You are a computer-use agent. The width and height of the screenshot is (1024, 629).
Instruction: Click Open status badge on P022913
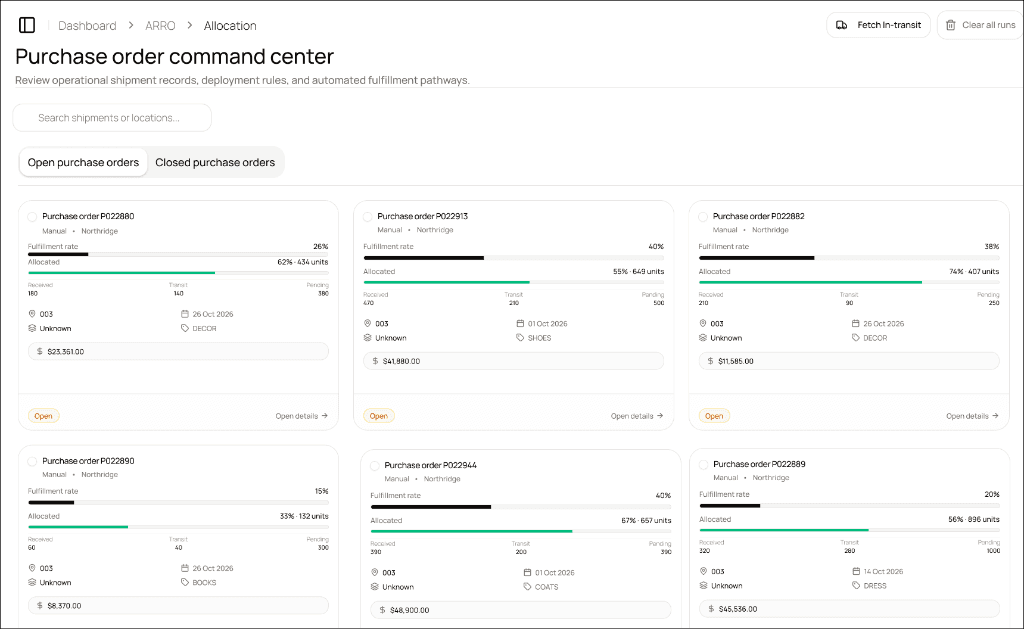[x=379, y=416]
